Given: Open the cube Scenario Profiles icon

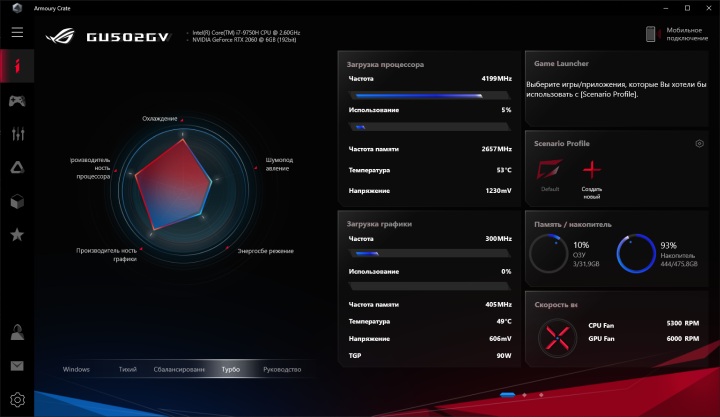Looking at the screenshot, I should pos(17,202).
